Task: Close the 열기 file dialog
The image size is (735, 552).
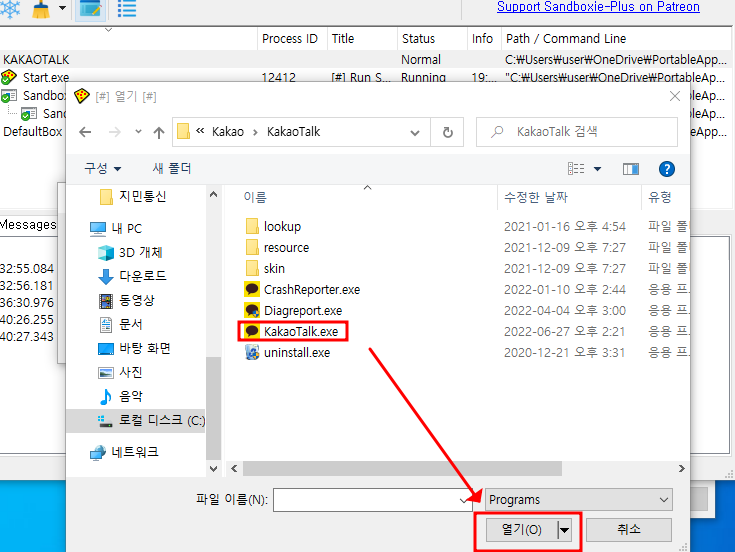Action: [x=675, y=96]
